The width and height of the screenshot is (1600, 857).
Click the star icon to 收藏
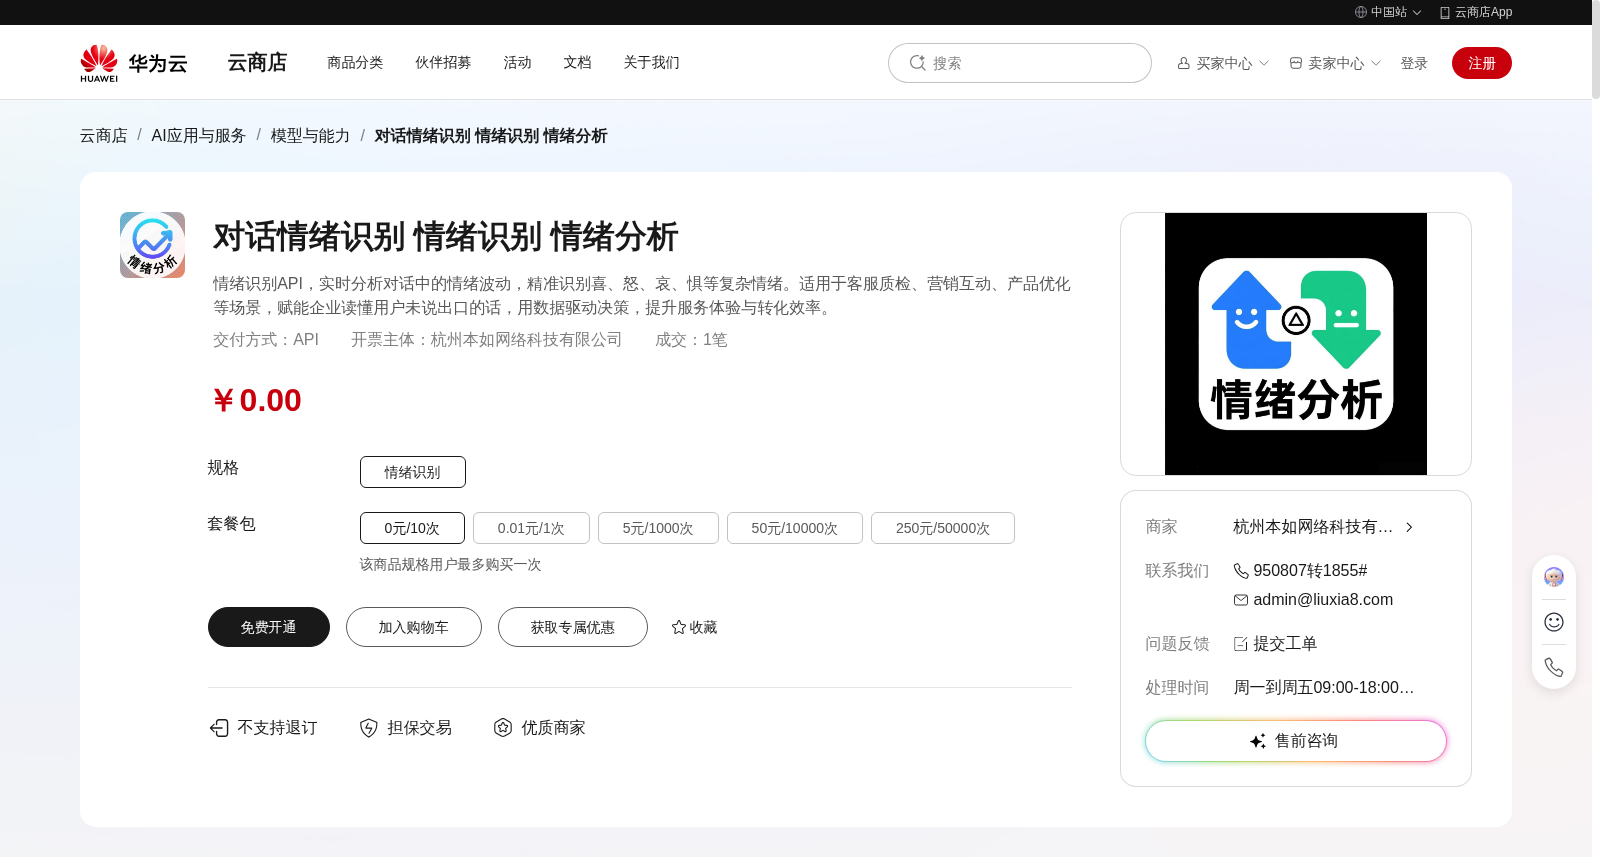[x=679, y=627]
